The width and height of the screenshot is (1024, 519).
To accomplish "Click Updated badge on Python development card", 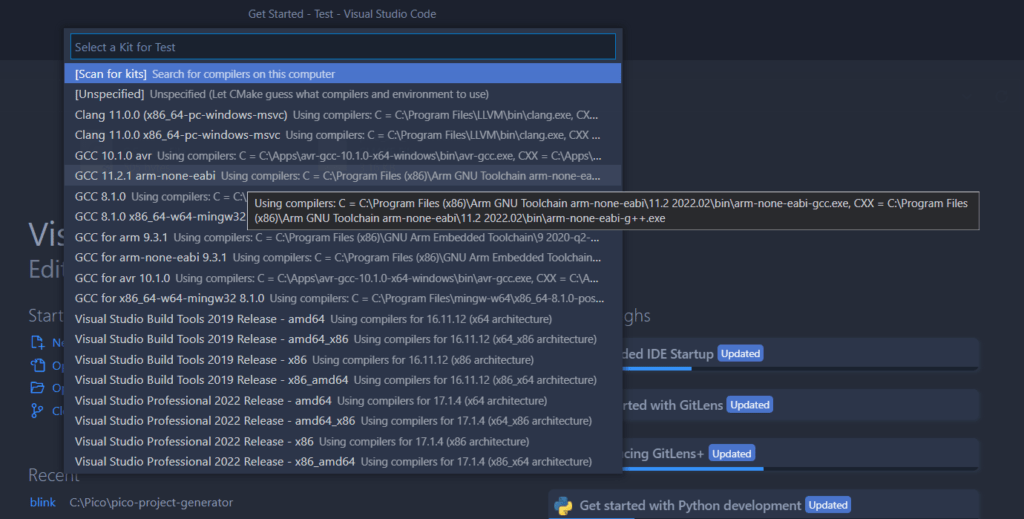I will 828,505.
